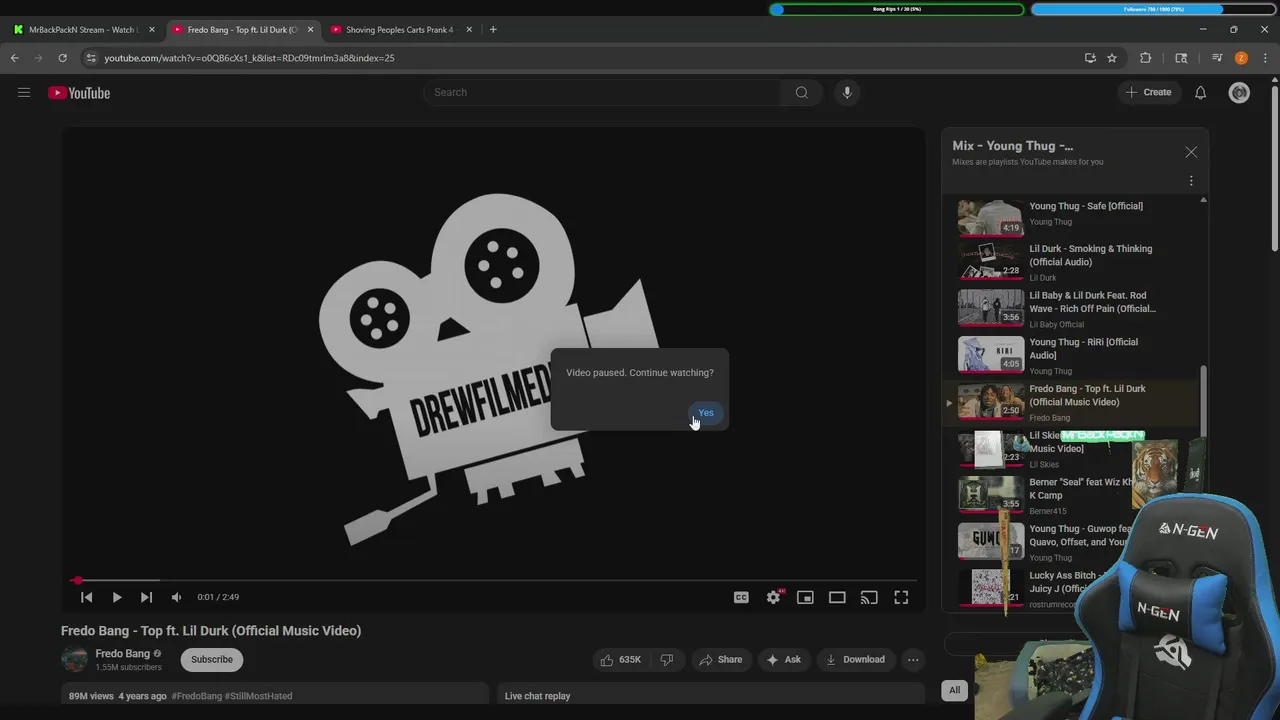View site information icon in address bar
Screen dimensions: 1280x720
[91, 58]
